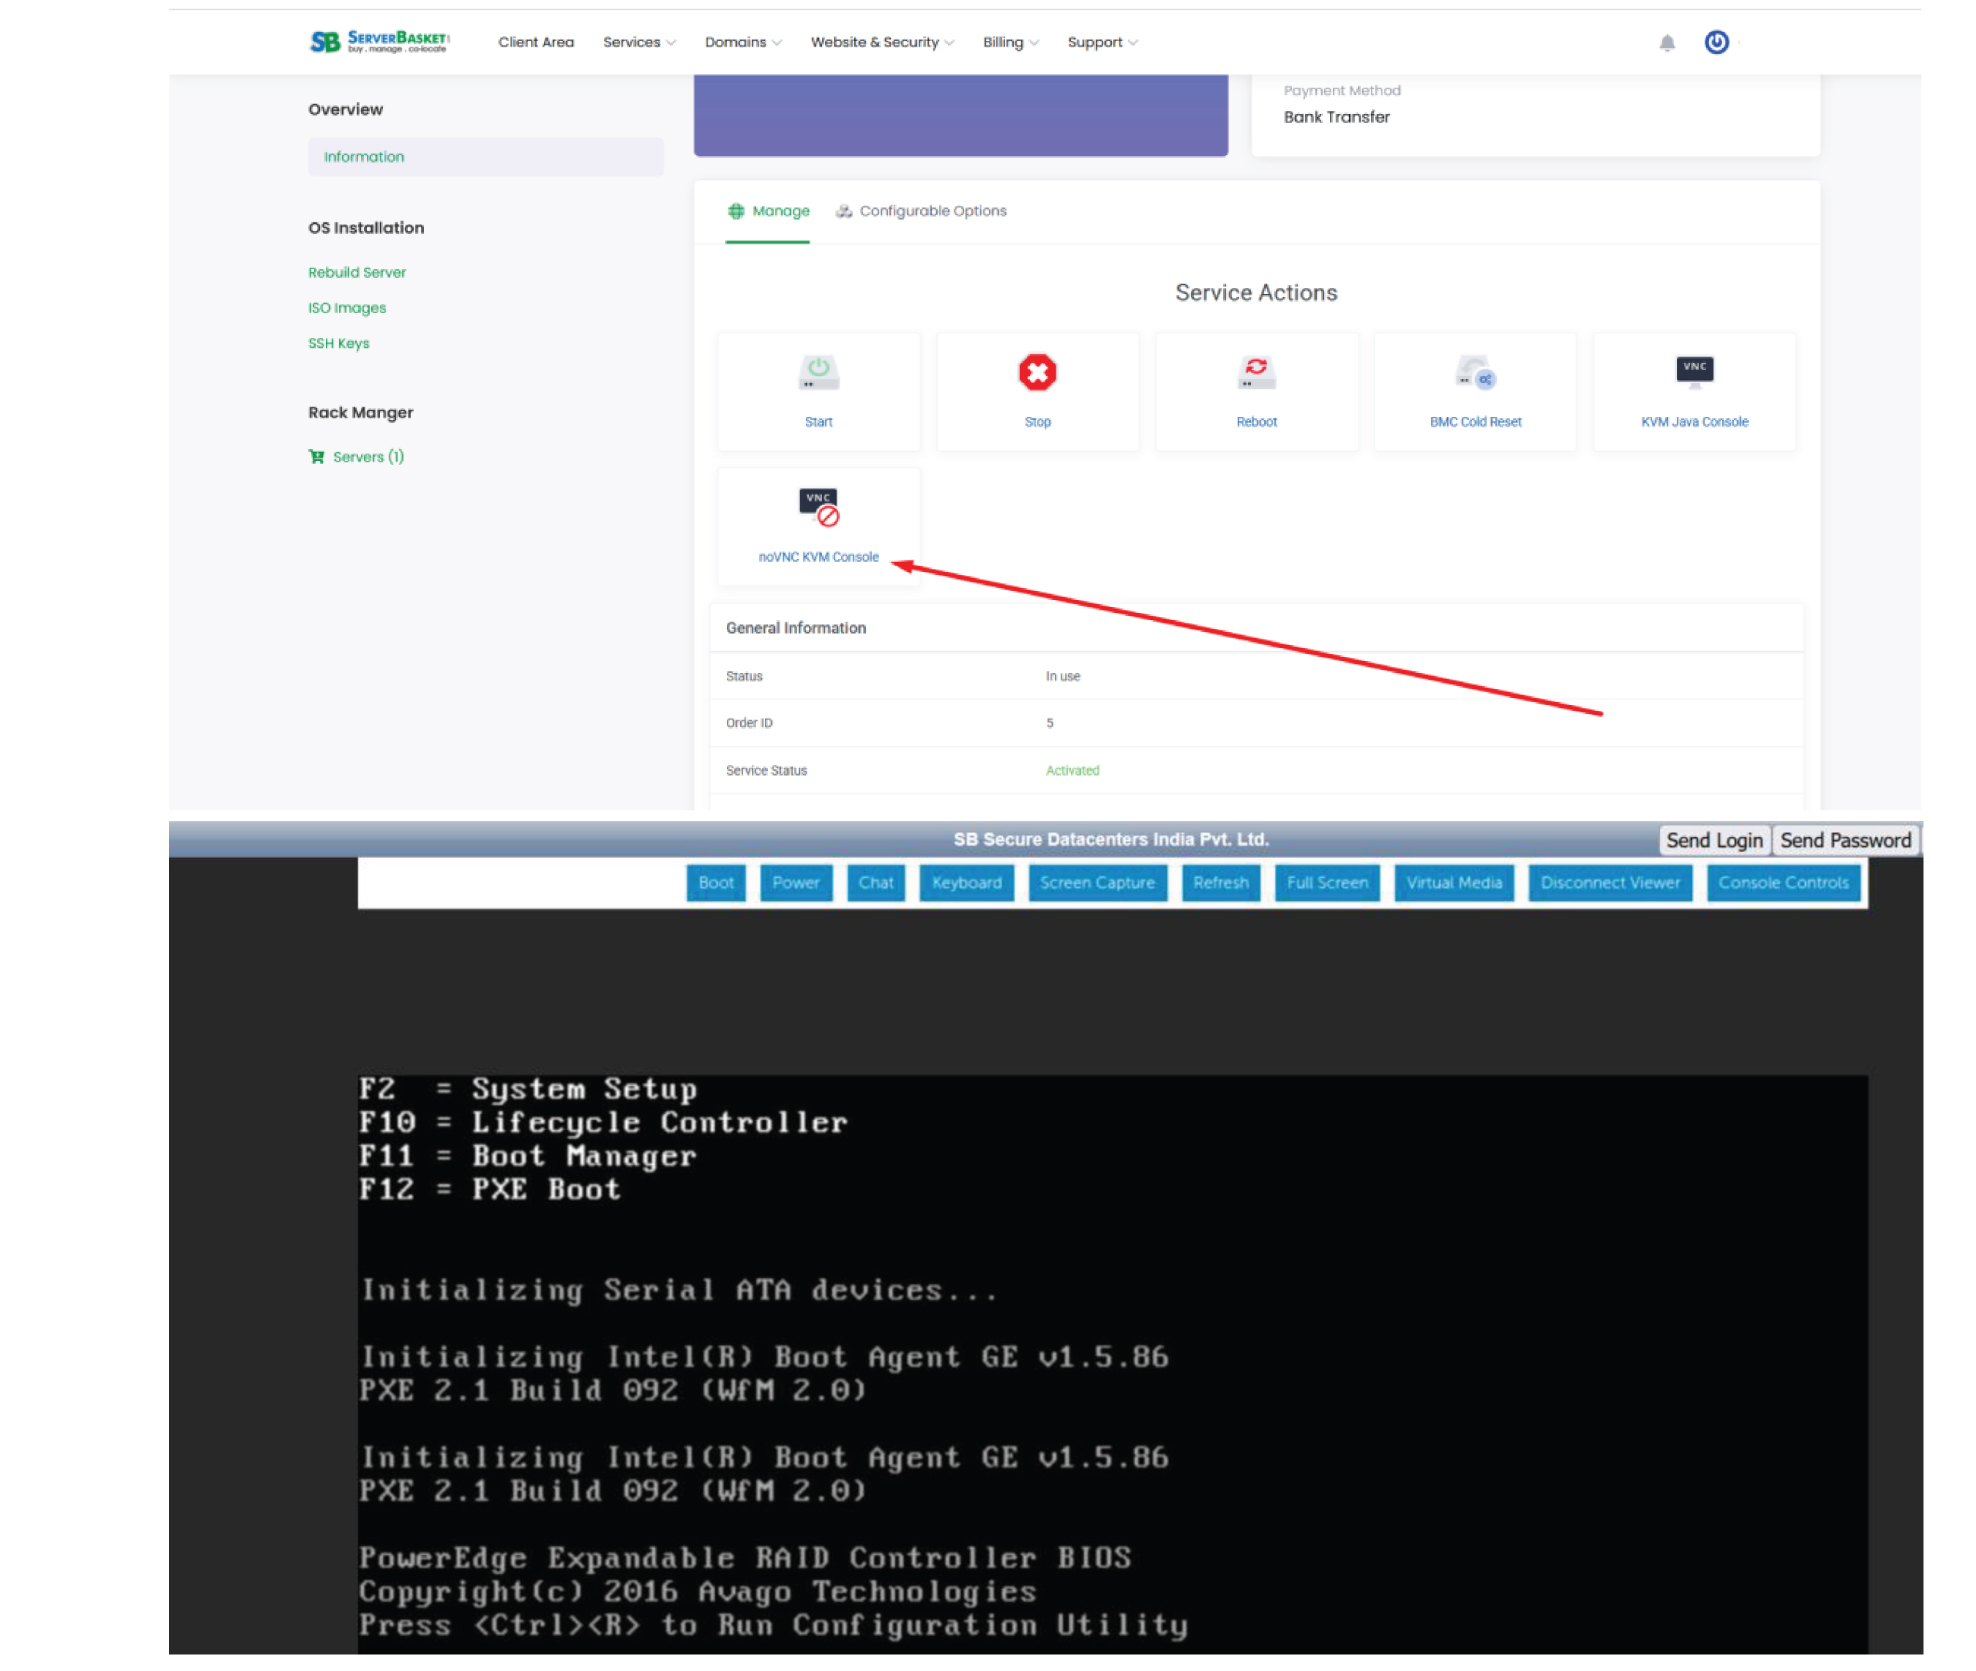Viewport: 1976px width, 1671px height.
Task: Click the ServerBasket logo
Action: point(378,41)
